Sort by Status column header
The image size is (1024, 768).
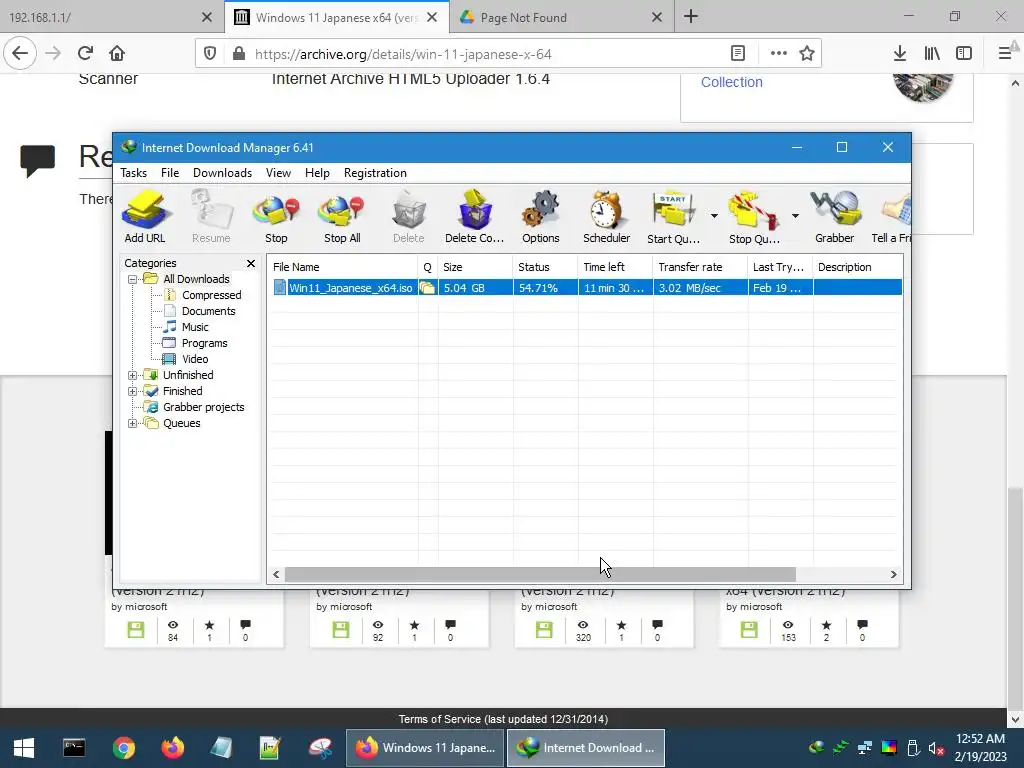tap(545, 267)
